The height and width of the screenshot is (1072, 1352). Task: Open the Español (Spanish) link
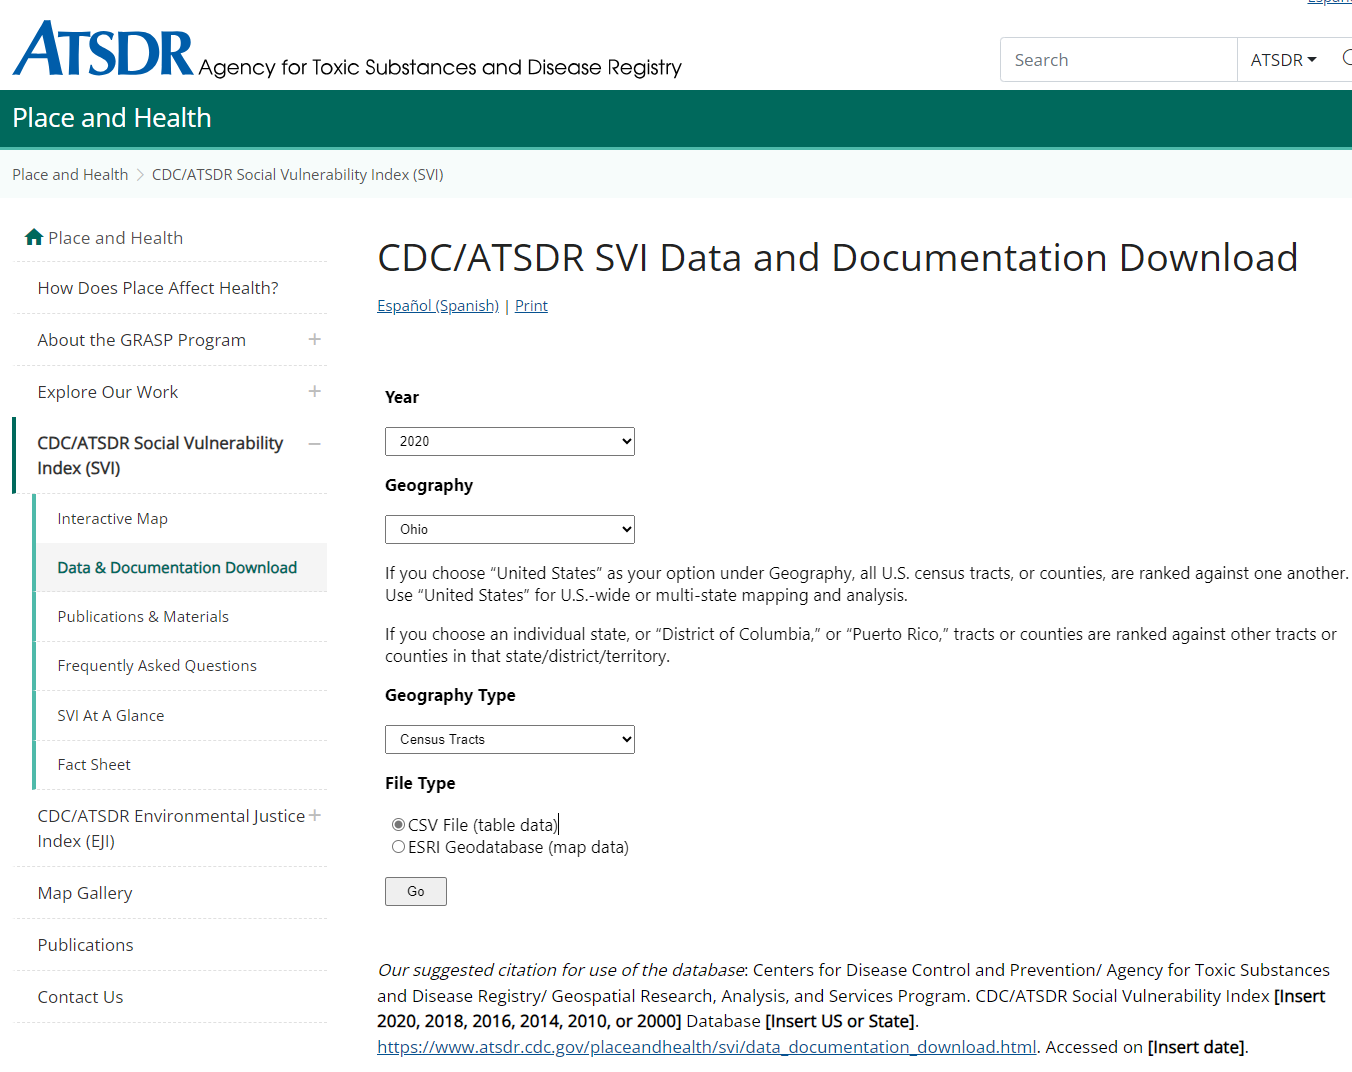pyautogui.click(x=438, y=305)
